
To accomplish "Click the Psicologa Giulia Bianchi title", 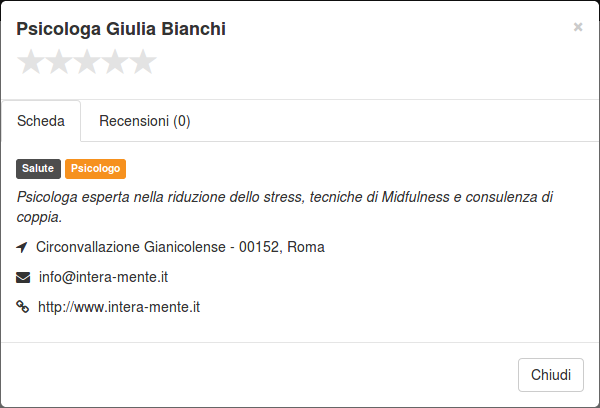I will click(x=121, y=29).
